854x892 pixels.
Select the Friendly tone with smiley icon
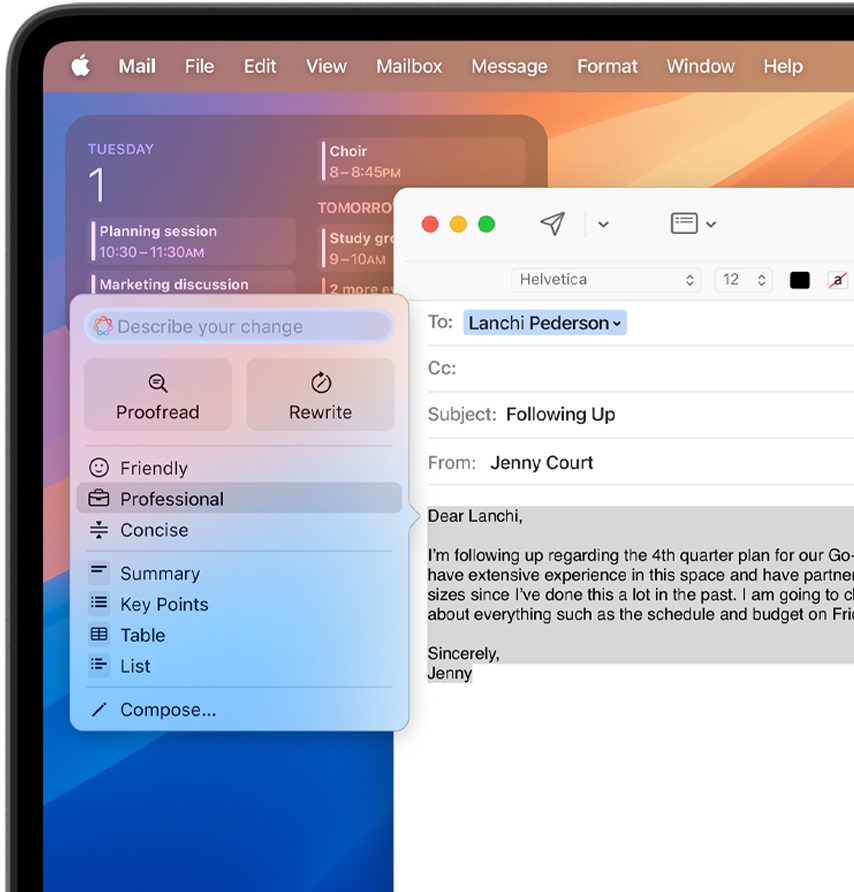[153, 467]
